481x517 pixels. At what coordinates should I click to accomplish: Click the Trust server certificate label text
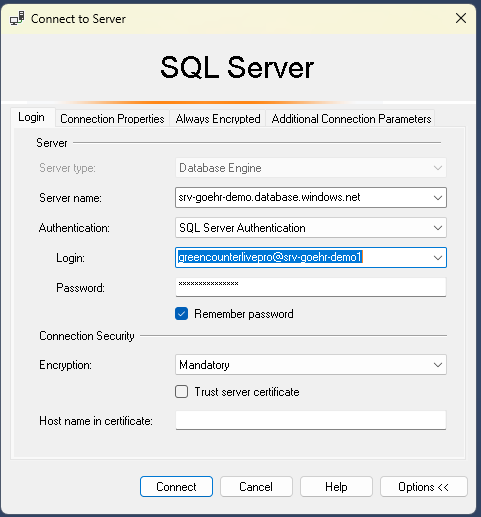click(247, 392)
